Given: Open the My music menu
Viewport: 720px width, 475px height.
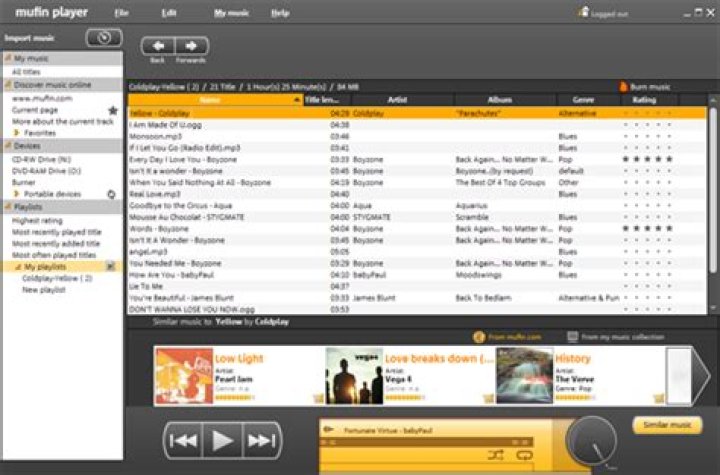Looking at the screenshot, I should pyautogui.click(x=231, y=13).
